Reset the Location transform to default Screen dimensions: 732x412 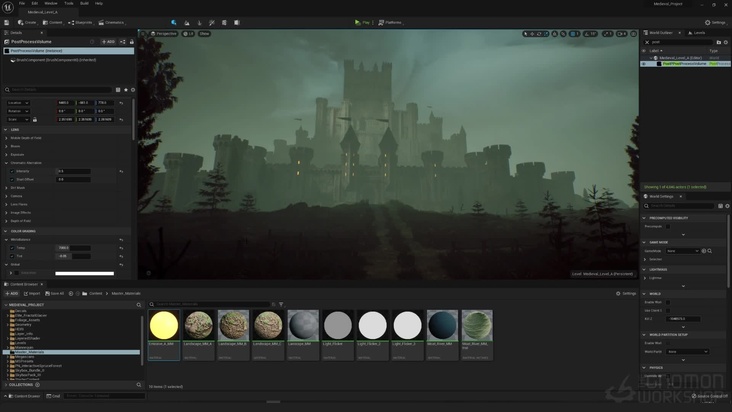point(122,102)
